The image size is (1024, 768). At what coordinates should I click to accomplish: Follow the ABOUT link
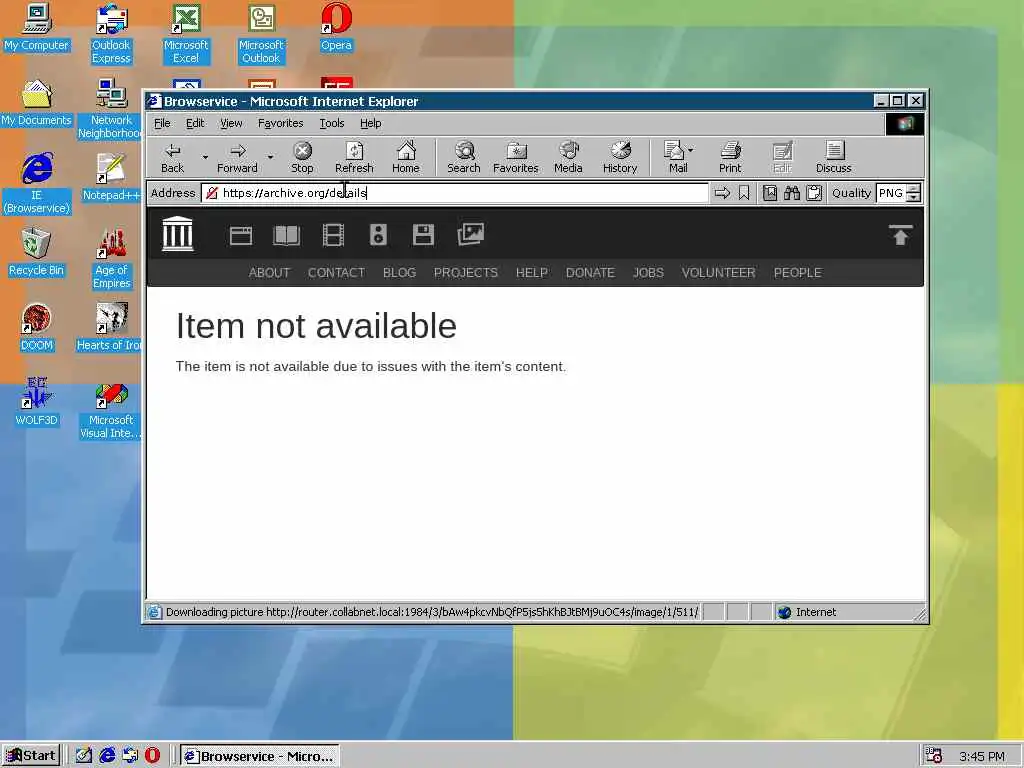click(269, 272)
